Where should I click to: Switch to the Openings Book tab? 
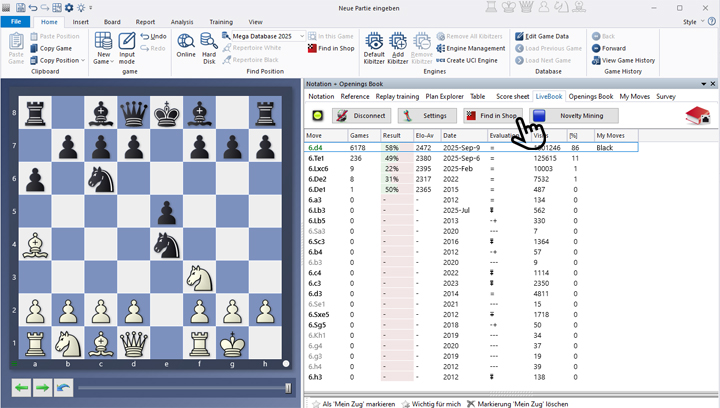click(590, 96)
